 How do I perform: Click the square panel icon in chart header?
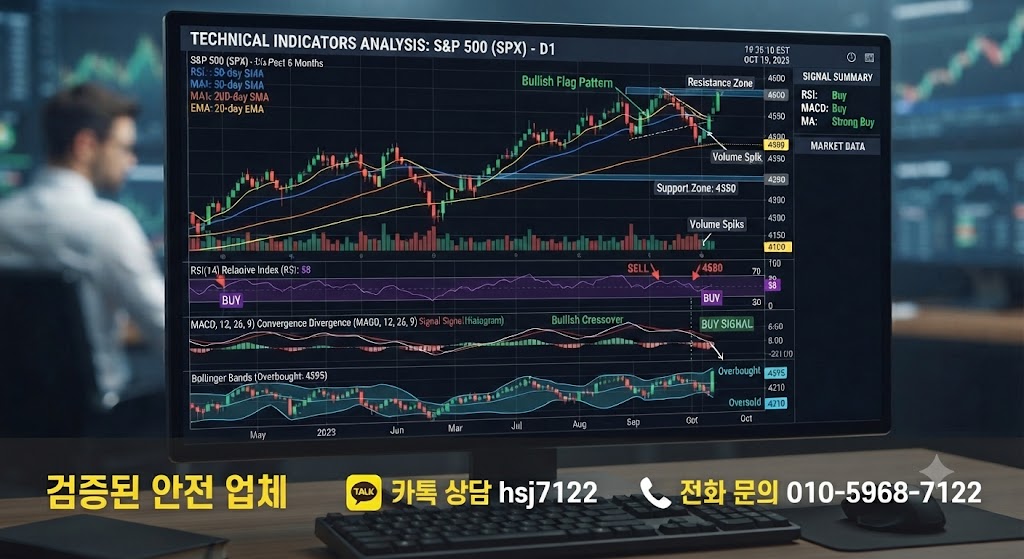point(869,57)
